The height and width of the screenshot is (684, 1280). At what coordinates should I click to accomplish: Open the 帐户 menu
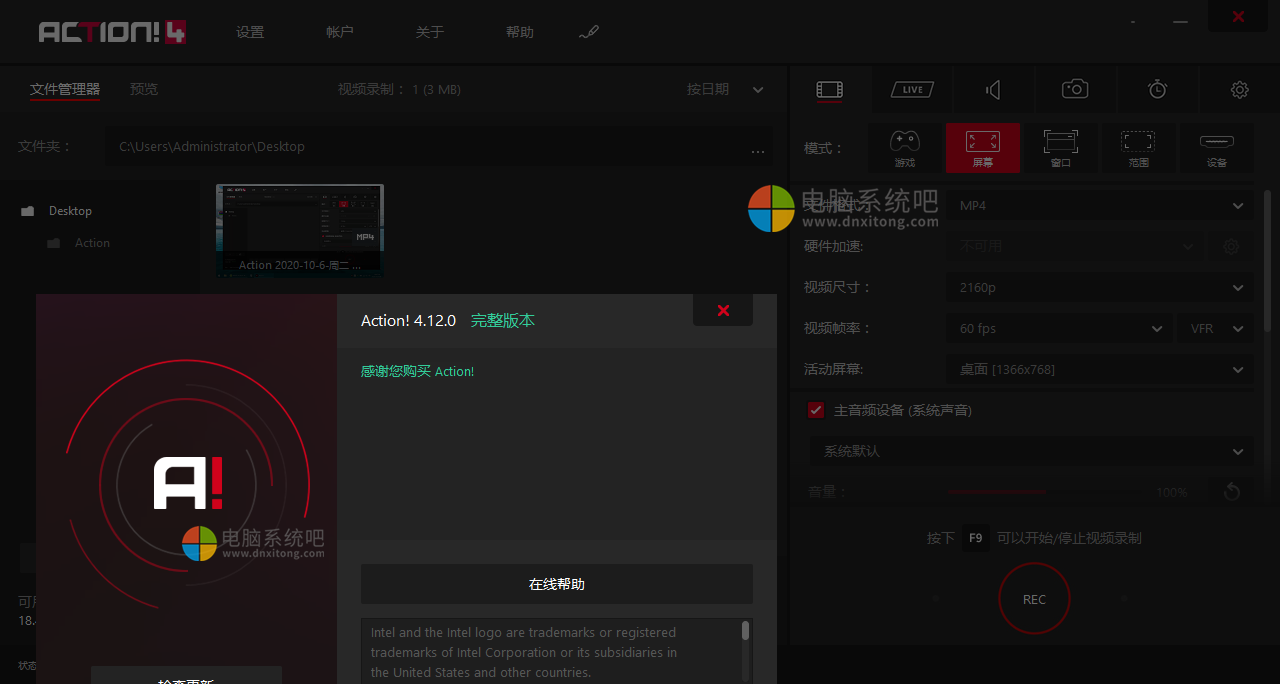340,32
